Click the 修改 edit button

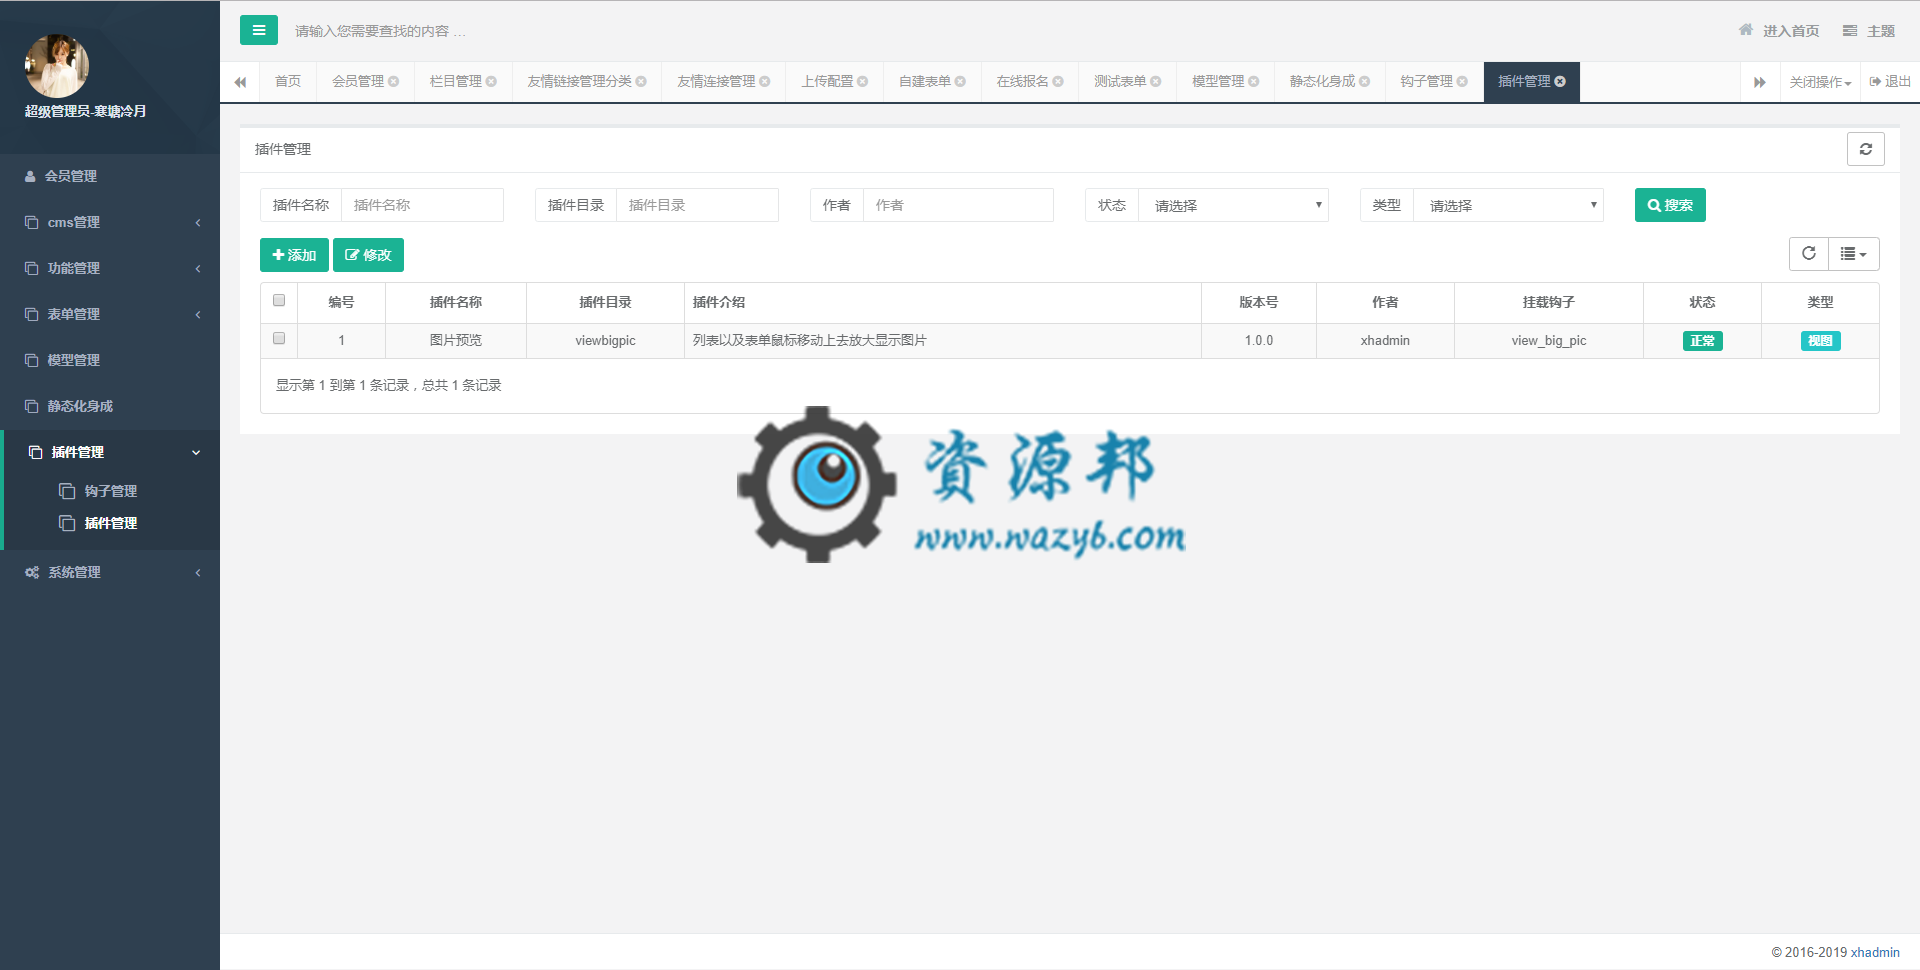[368, 255]
